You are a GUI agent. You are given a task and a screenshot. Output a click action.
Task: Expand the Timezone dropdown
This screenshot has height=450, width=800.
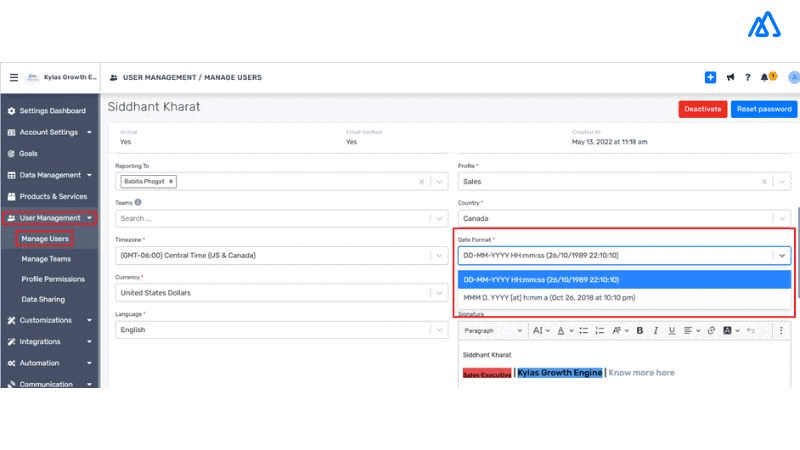click(438, 255)
